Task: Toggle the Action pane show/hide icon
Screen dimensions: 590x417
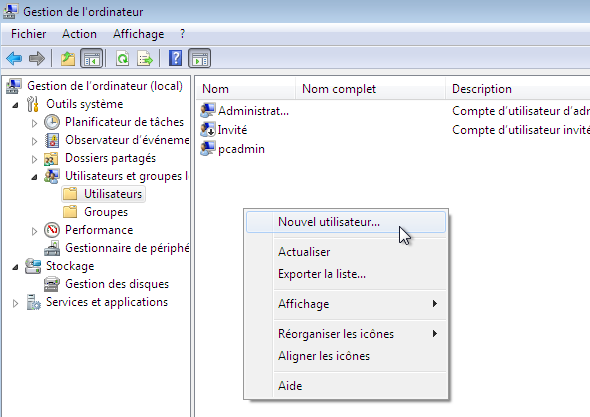Action: click(x=199, y=59)
